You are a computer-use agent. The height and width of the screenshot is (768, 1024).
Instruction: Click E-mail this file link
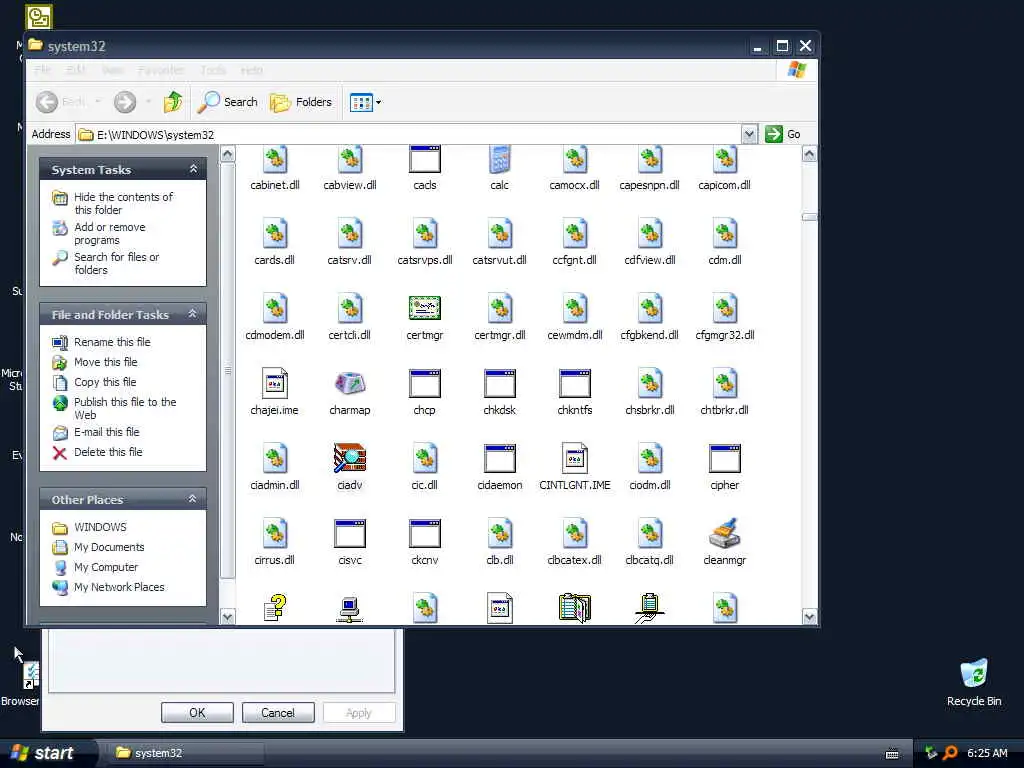(x=106, y=432)
